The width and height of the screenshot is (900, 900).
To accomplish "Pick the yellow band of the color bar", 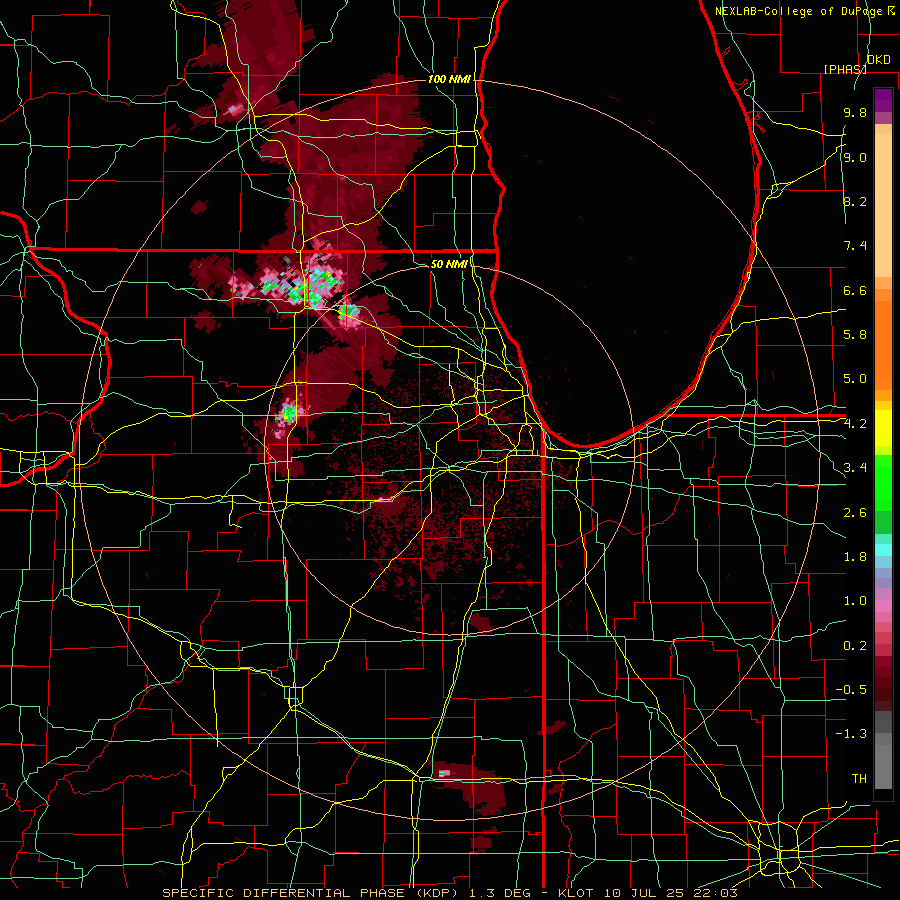I will [x=883, y=428].
